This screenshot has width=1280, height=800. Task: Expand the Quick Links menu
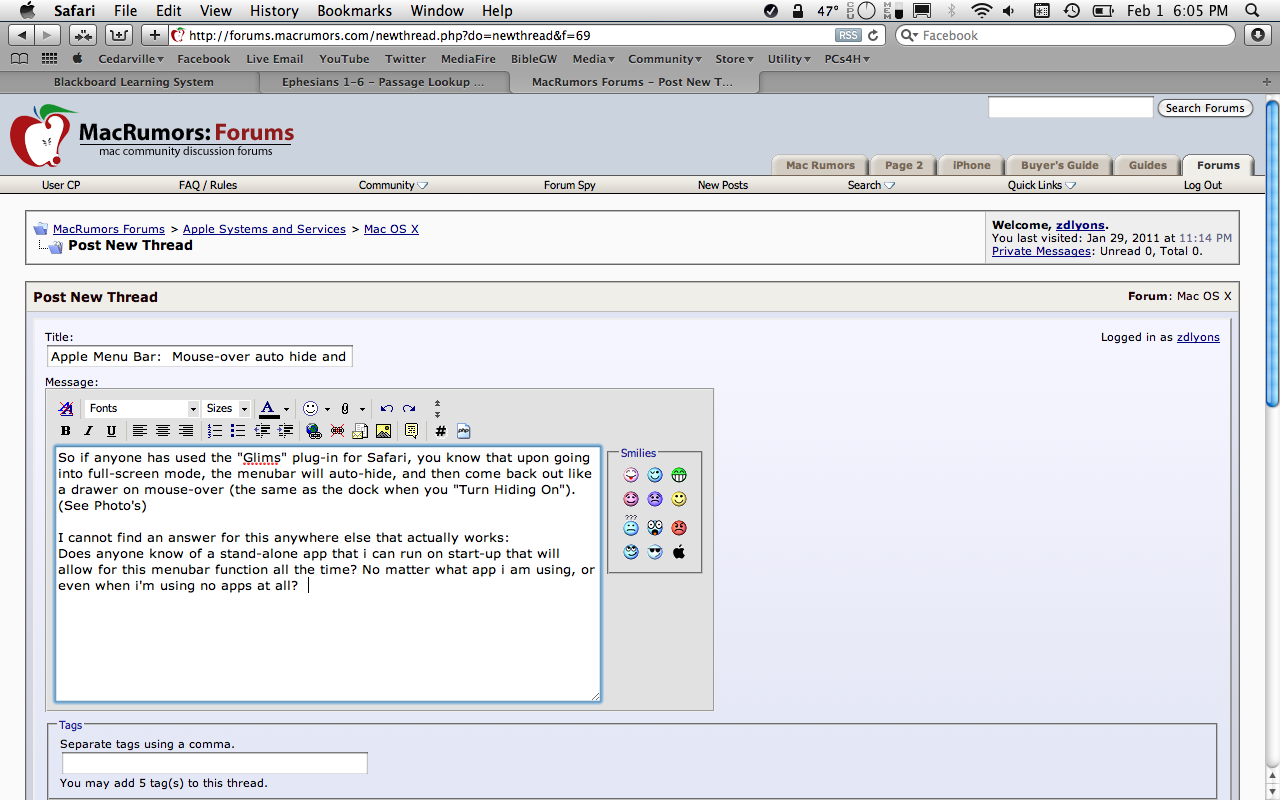pyautogui.click(x=1042, y=185)
